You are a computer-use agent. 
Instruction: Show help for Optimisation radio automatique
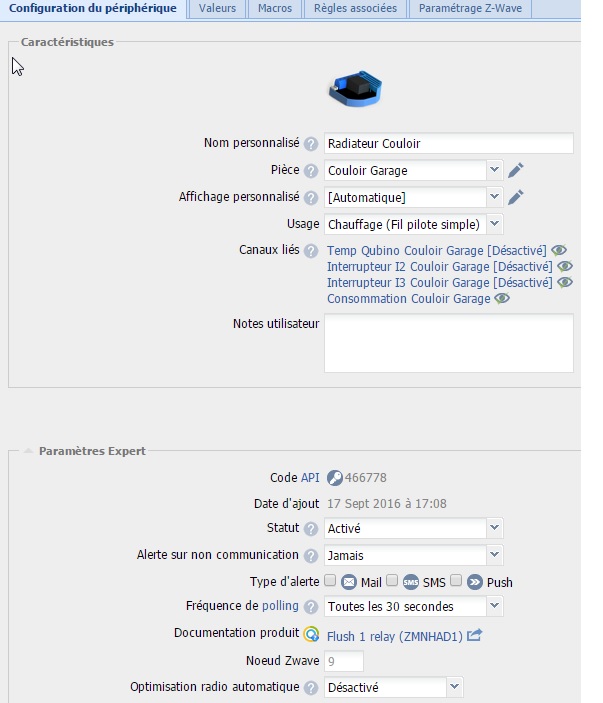point(311,687)
